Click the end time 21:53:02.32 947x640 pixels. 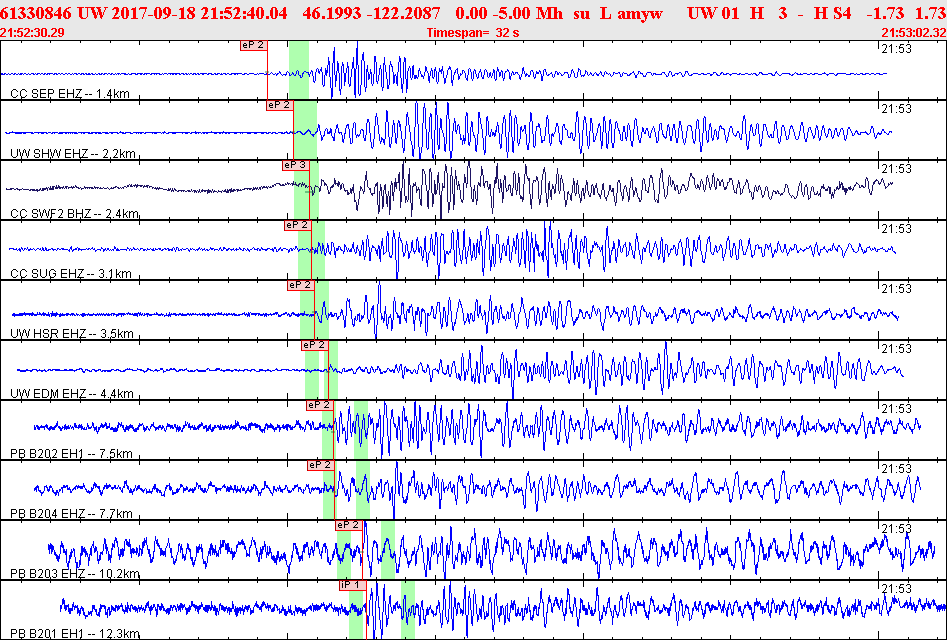click(x=914, y=33)
